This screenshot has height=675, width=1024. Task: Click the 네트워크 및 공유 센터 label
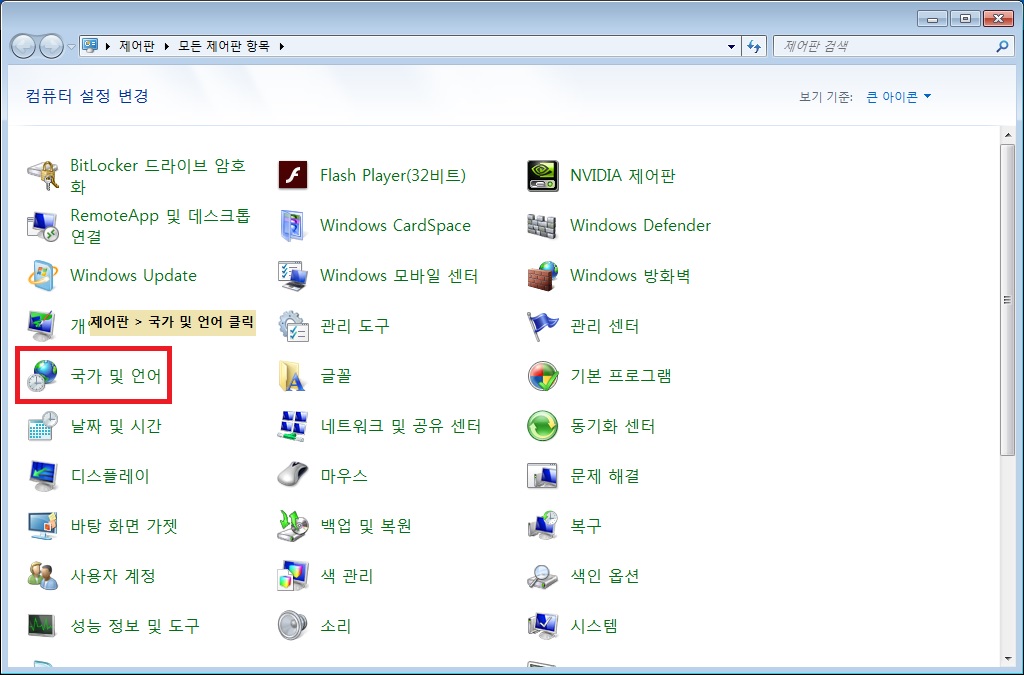[x=400, y=426]
